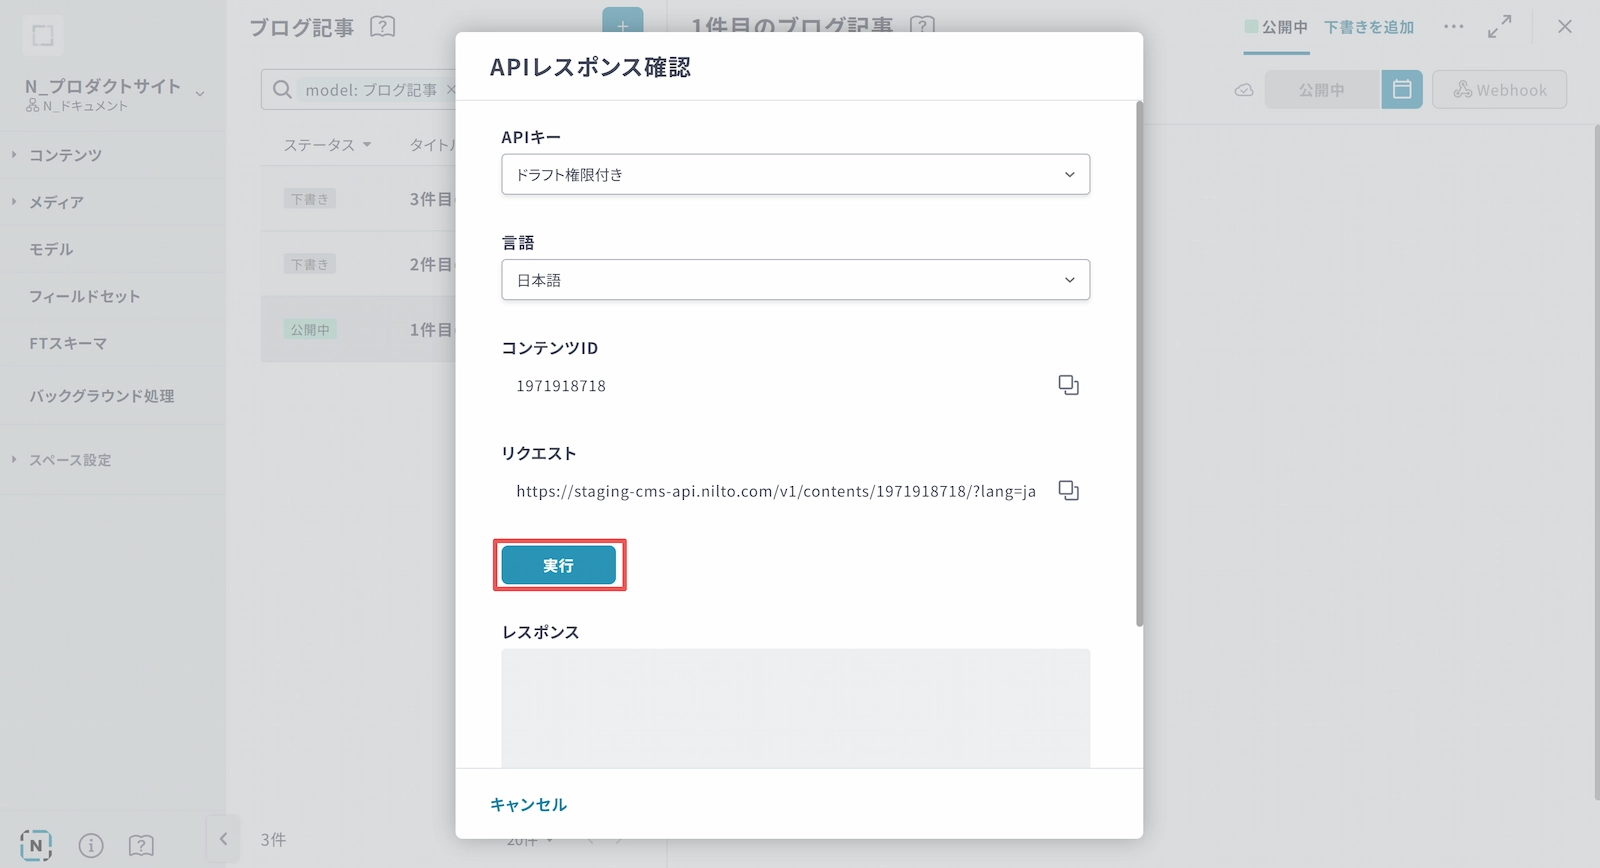
Task: Expand the N_プロダクトサイト space switcher
Action: (x=200, y=93)
